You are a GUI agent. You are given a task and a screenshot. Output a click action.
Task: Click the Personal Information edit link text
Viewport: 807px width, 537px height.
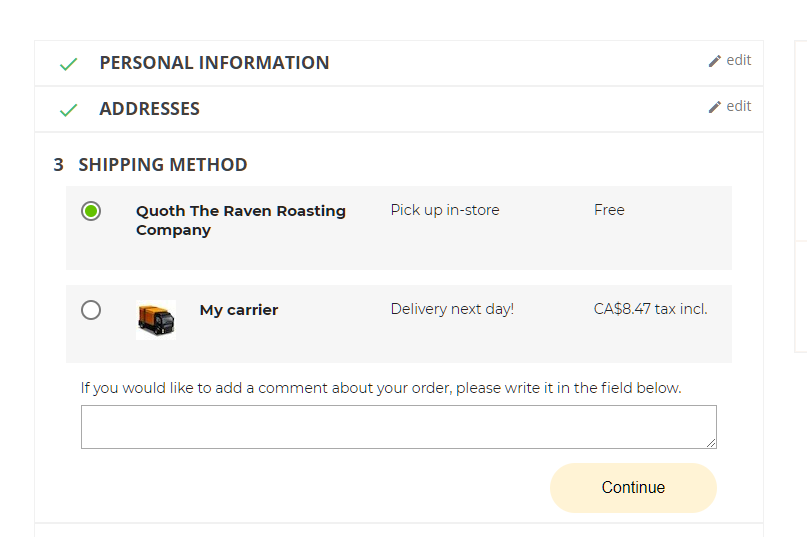[x=739, y=60]
